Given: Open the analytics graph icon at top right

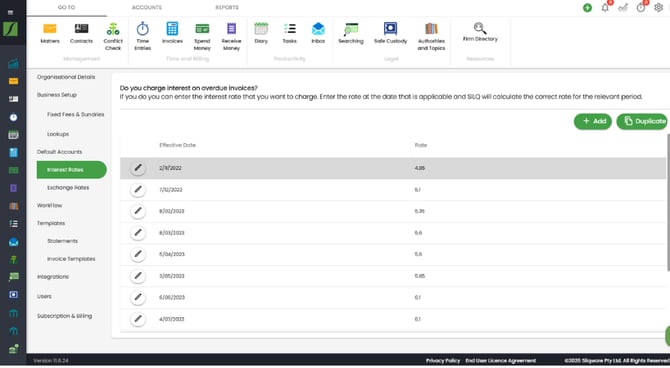Looking at the screenshot, I should [x=623, y=8].
